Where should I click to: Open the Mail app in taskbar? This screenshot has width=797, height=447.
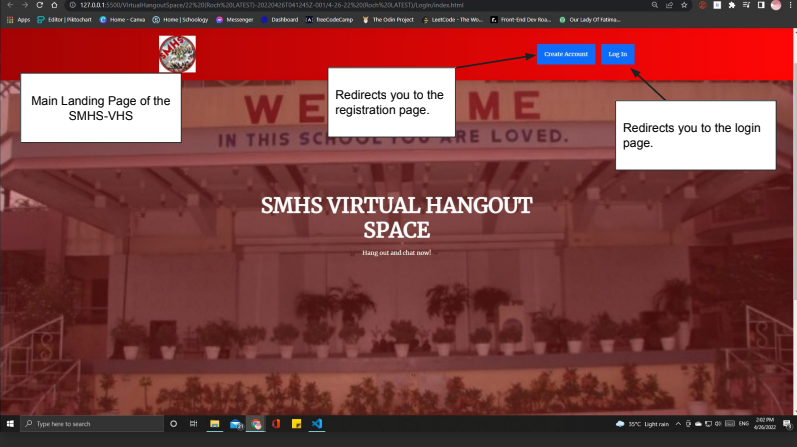click(x=235, y=424)
